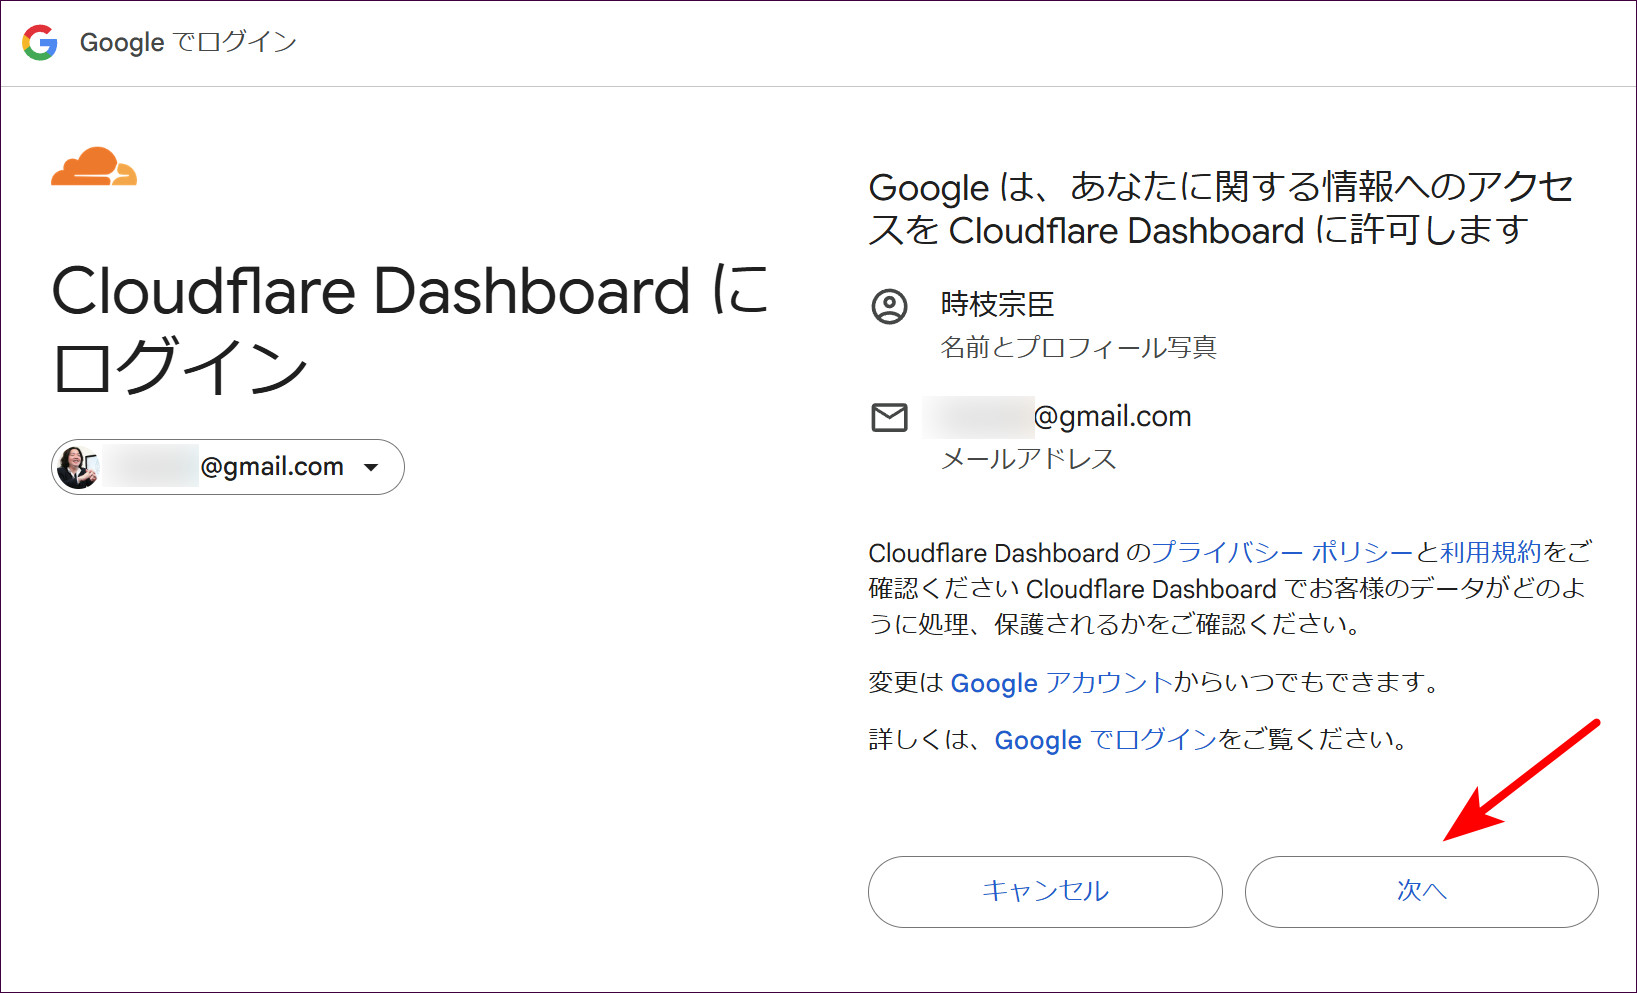Click the account dropdown arrow
The height and width of the screenshot is (993, 1637).
click(x=371, y=467)
